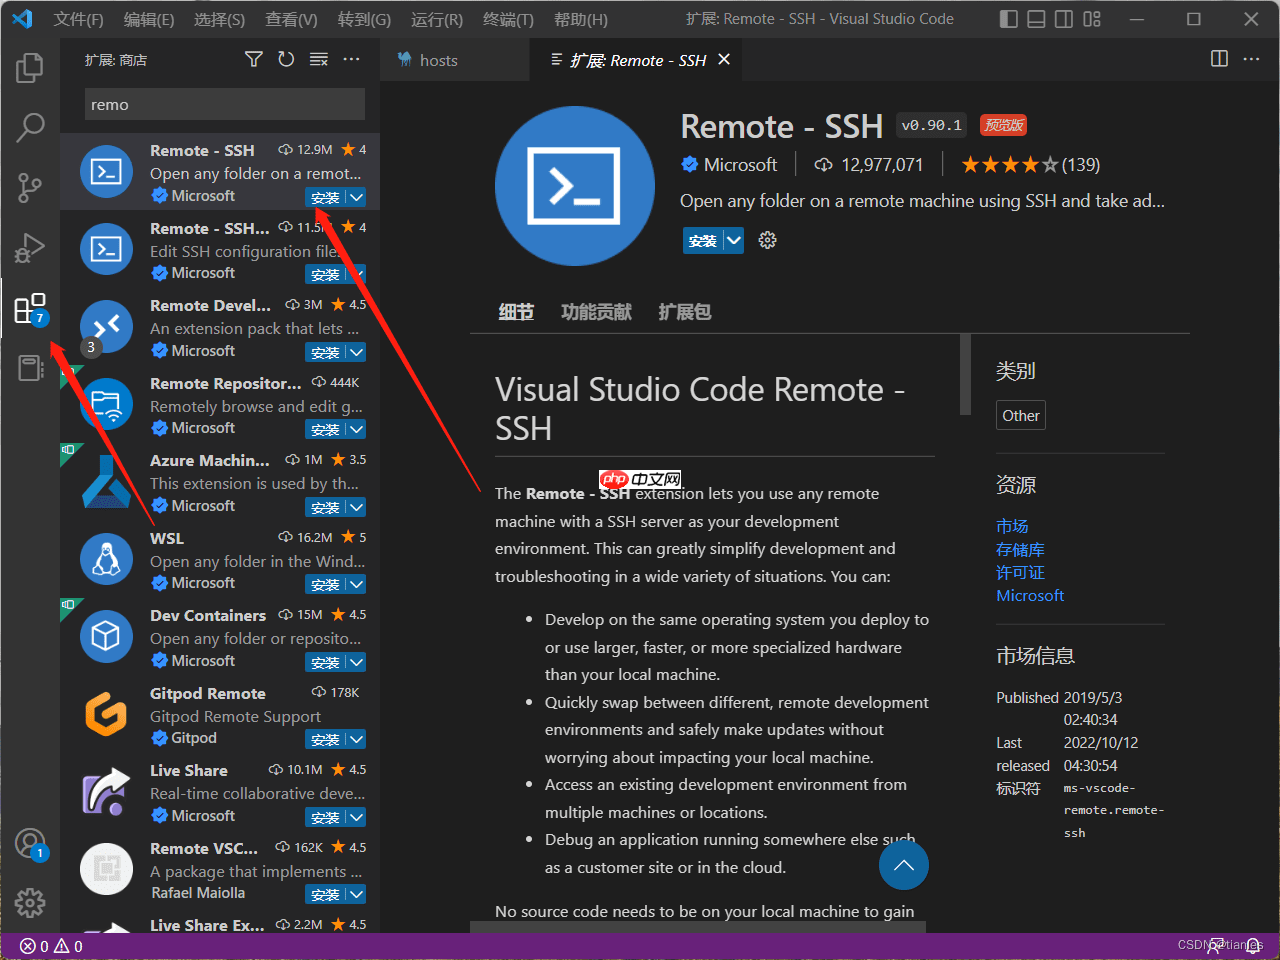The width and height of the screenshot is (1280, 960).
Task: Refresh the extensions list
Action: click(x=286, y=60)
